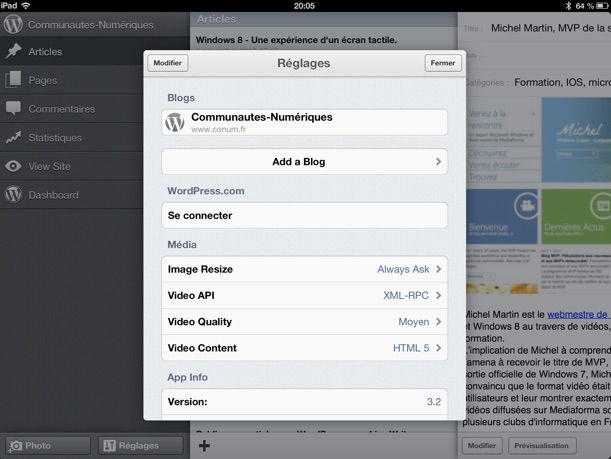Open the Windows 8 article row

click(323, 40)
